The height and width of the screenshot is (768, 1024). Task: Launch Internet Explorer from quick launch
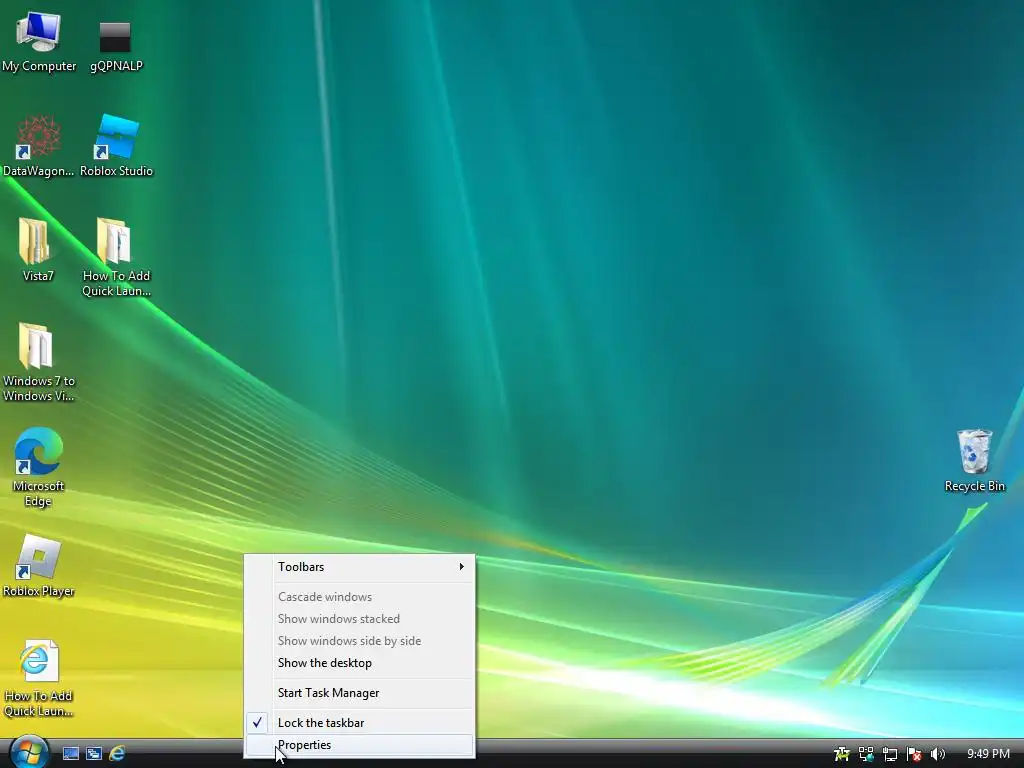(117, 754)
